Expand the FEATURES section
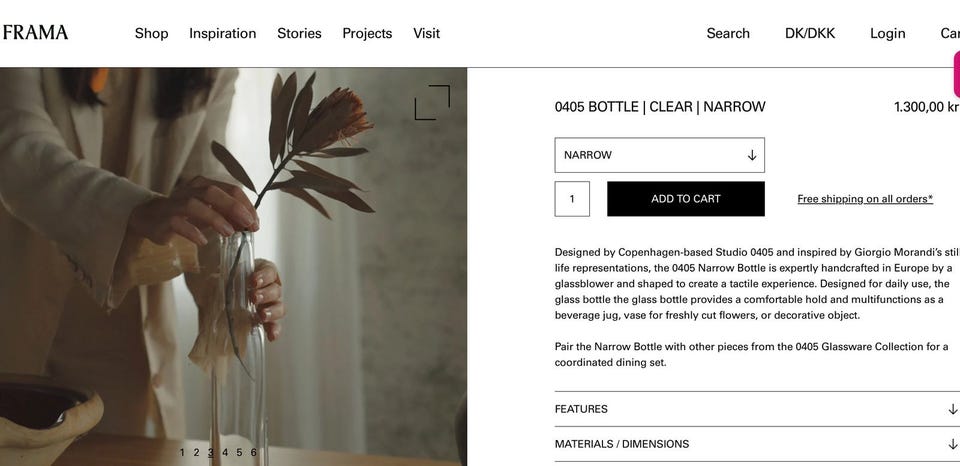This screenshot has width=960, height=466. click(756, 409)
